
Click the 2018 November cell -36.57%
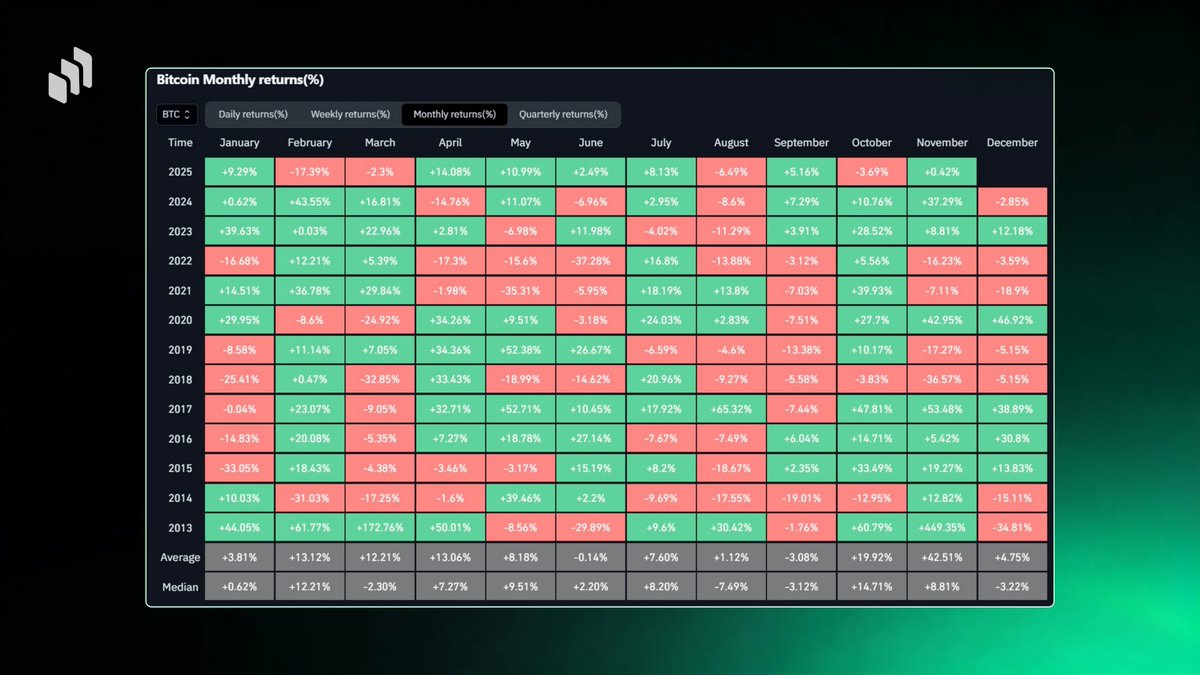[x=942, y=378]
